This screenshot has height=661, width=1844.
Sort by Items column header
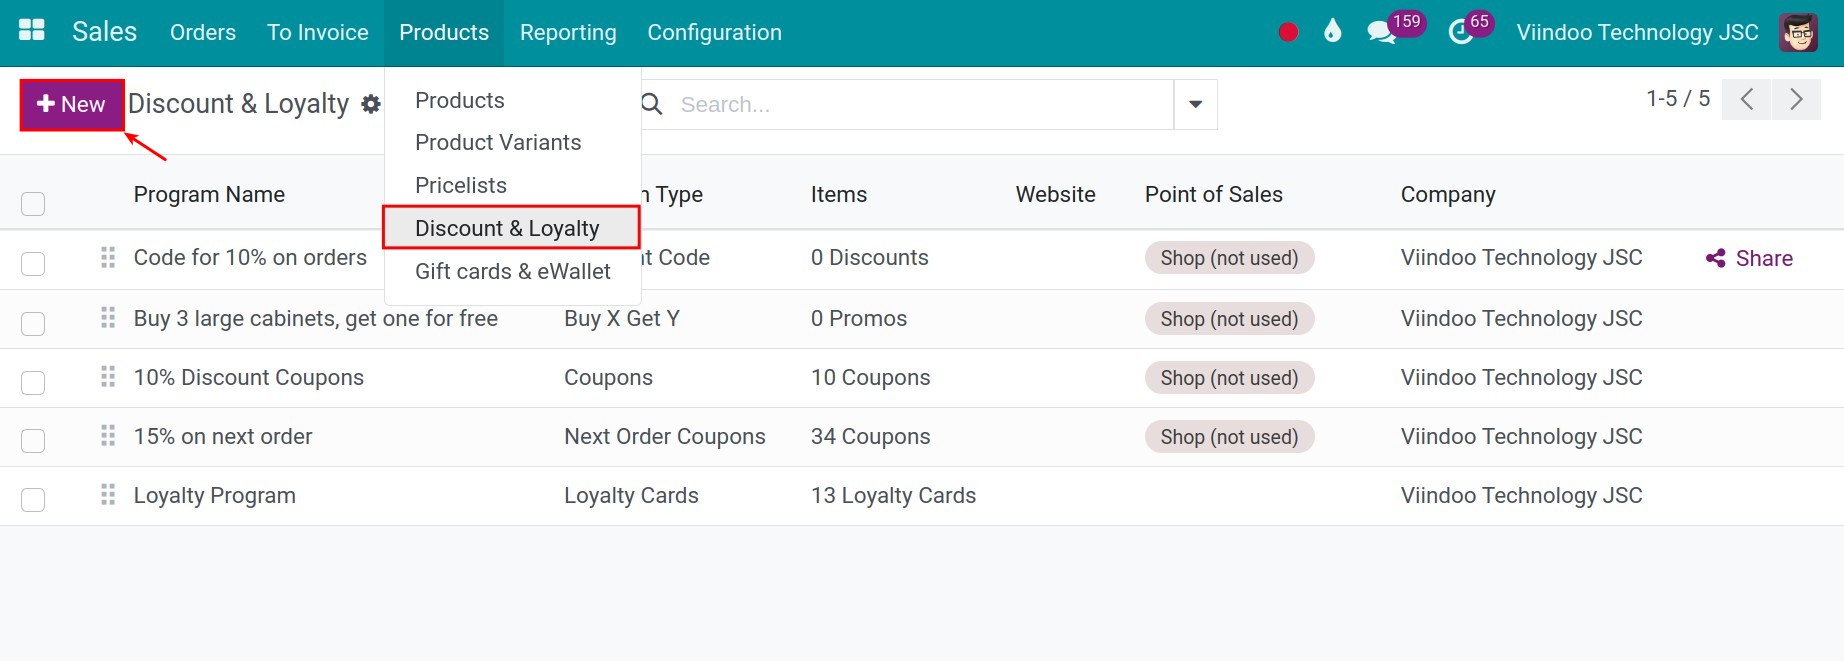pos(839,194)
